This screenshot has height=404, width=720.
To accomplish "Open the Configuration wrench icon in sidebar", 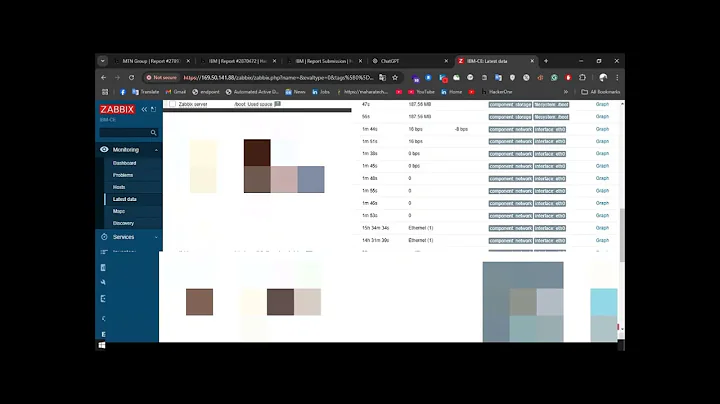I will click(103, 282).
